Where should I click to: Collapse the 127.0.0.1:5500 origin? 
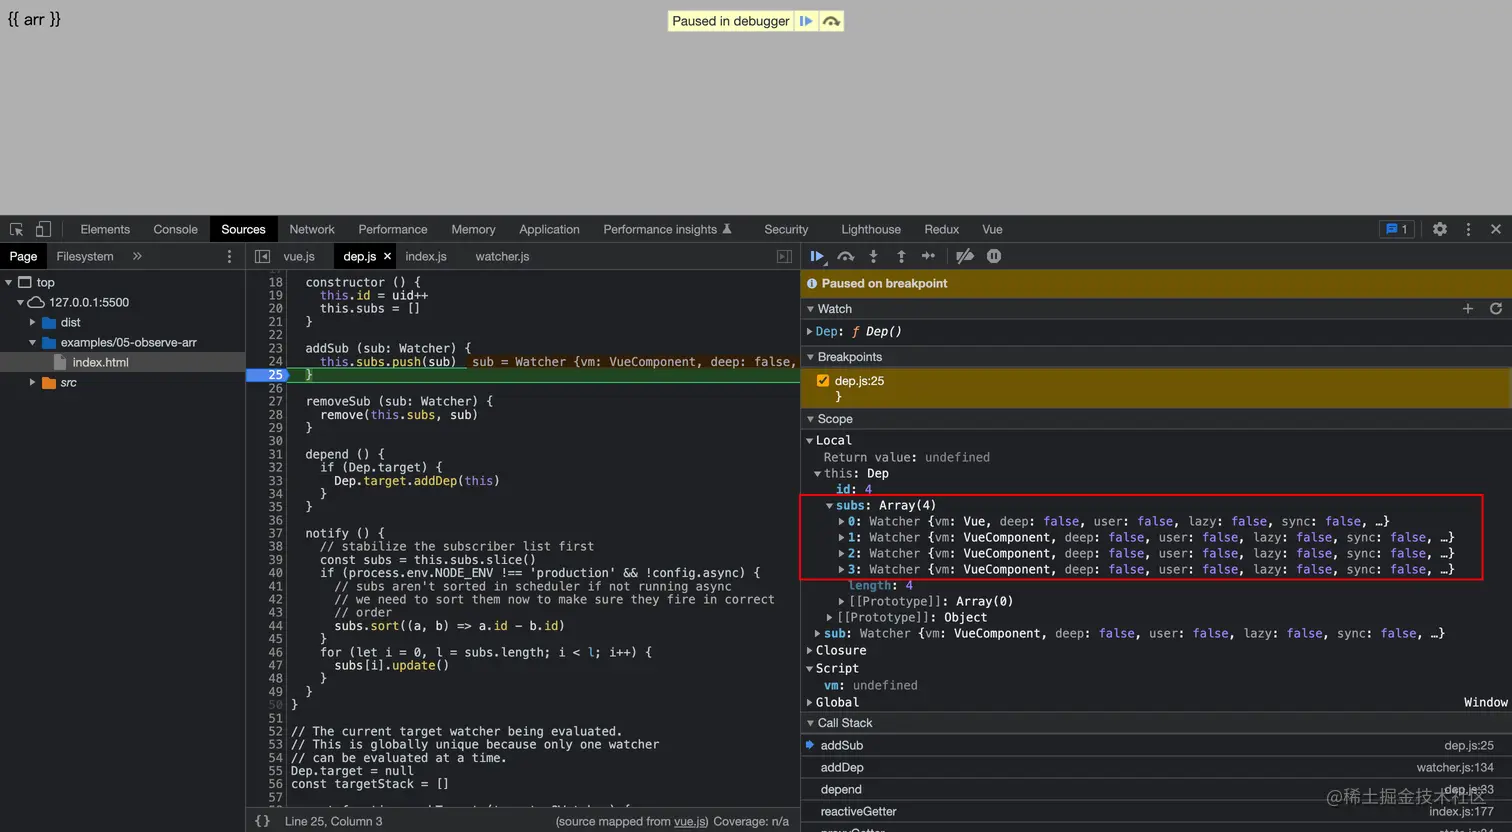20,302
